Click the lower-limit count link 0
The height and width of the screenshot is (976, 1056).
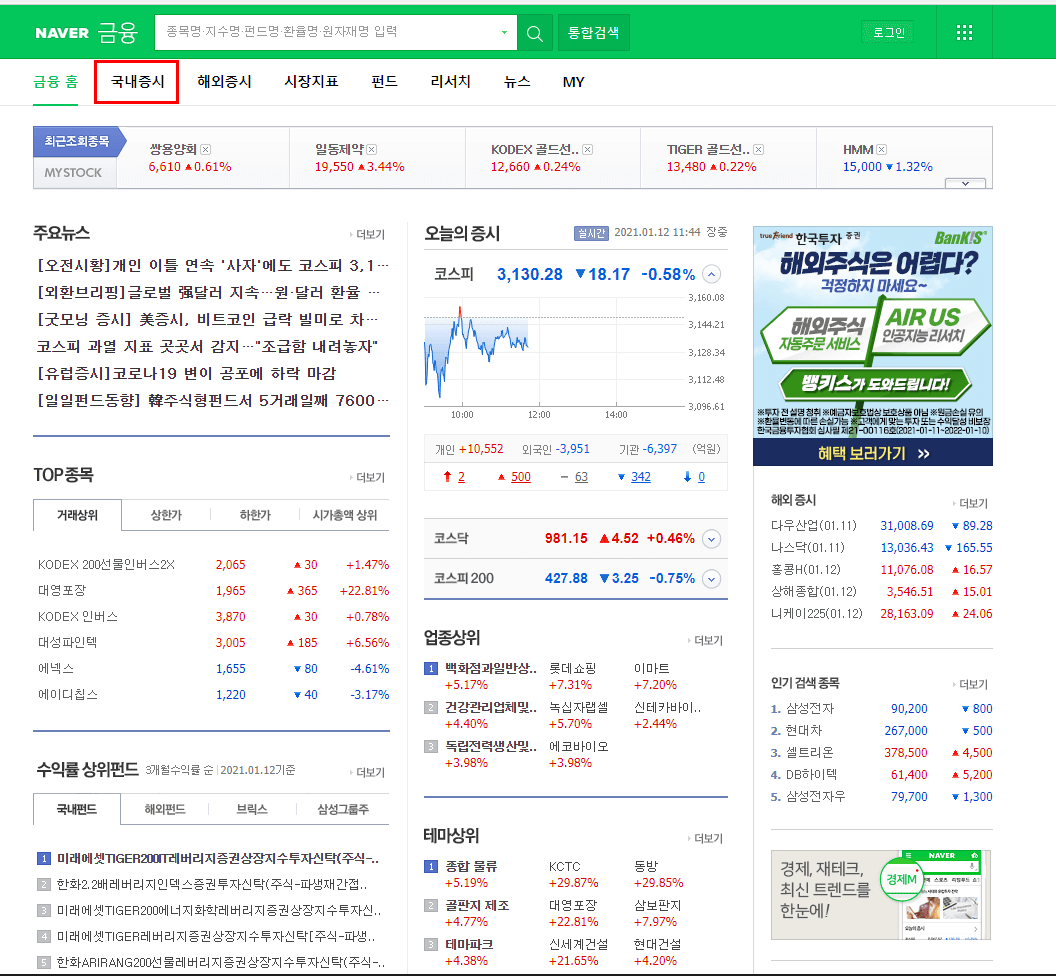click(701, 477)
